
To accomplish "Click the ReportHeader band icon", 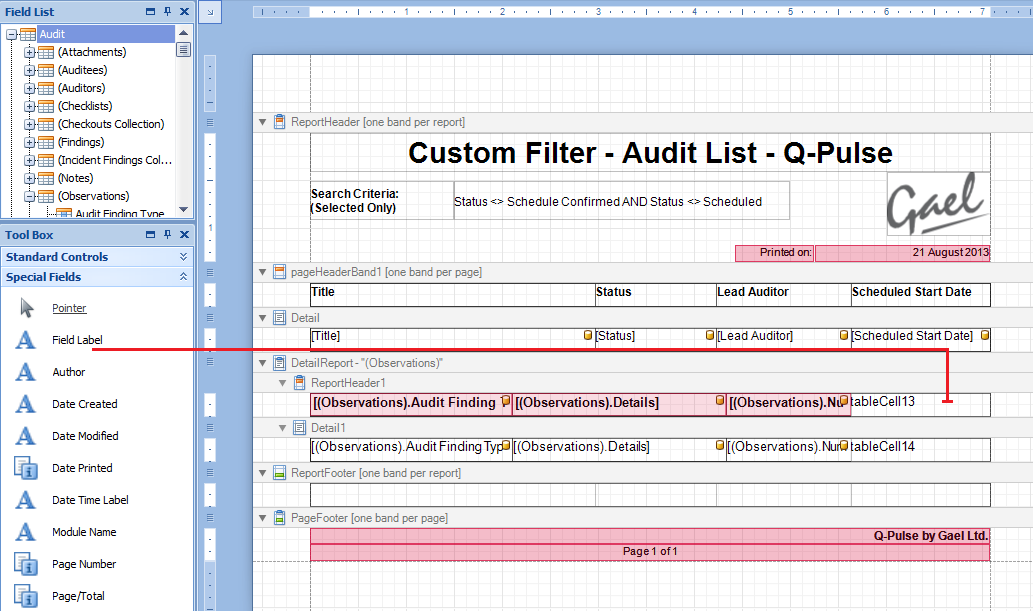I will (279, 122).
